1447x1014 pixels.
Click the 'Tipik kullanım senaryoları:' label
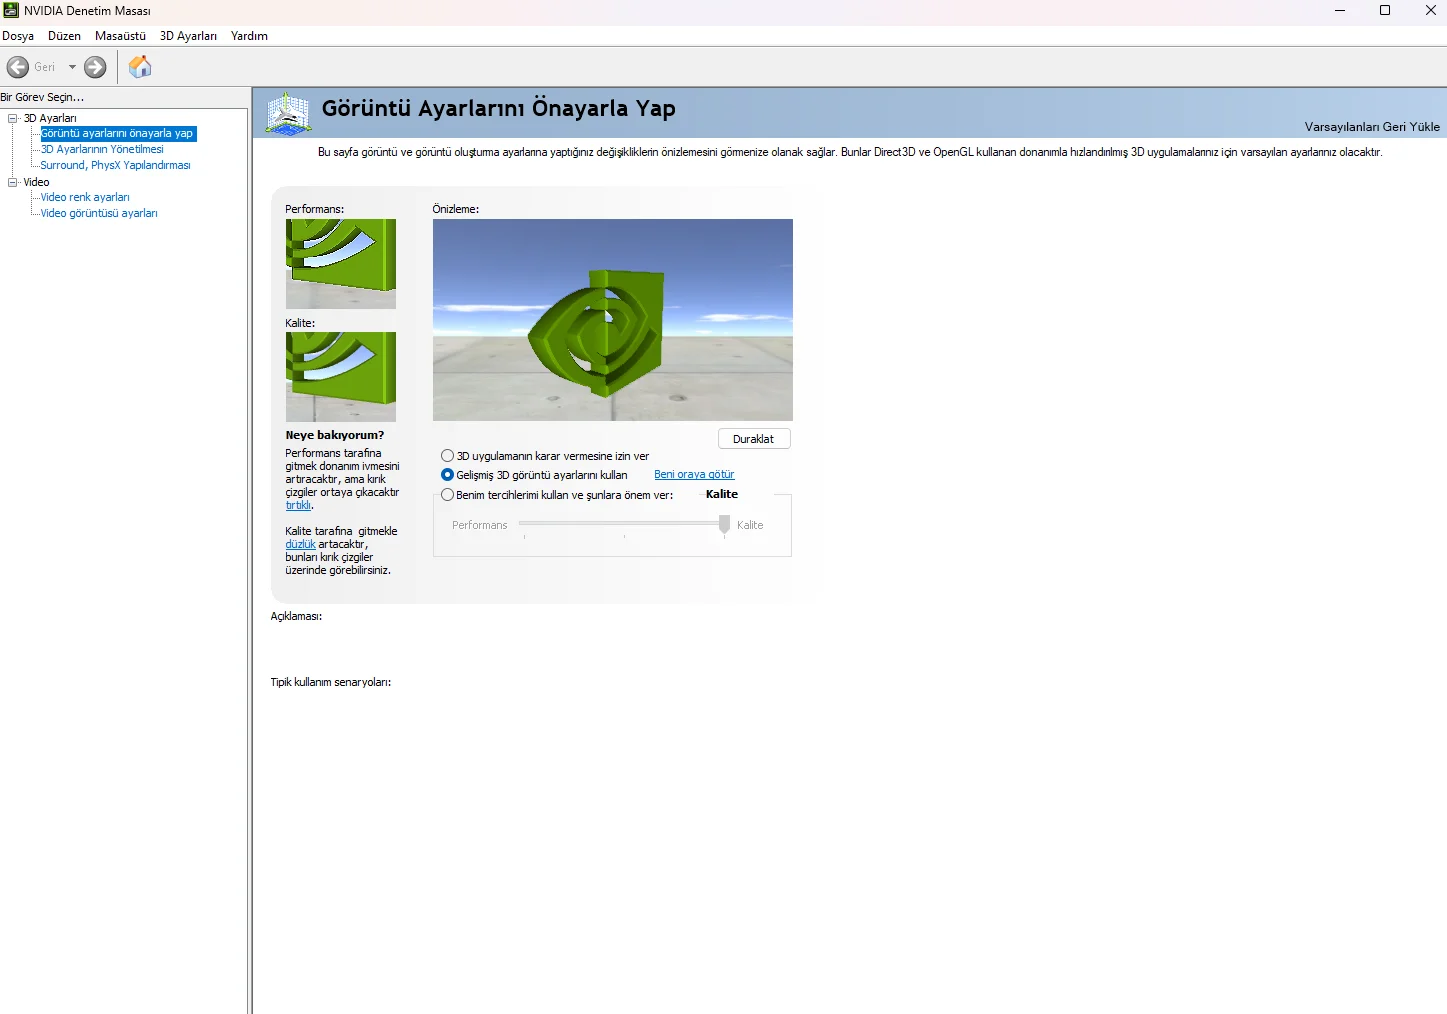(331, 682)
